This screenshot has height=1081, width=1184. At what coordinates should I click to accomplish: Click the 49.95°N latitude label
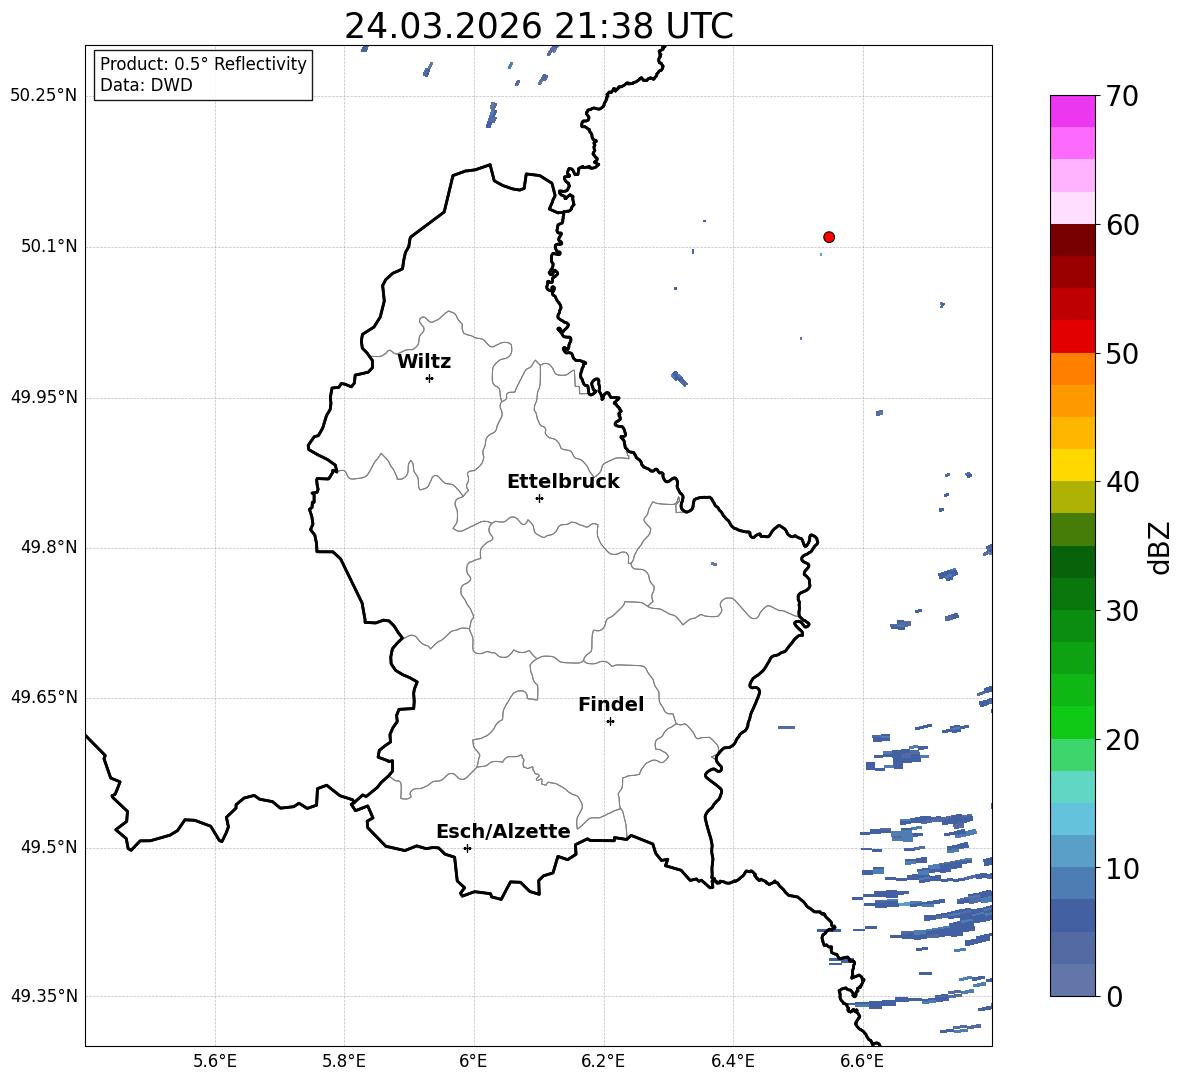coord(44,397)
